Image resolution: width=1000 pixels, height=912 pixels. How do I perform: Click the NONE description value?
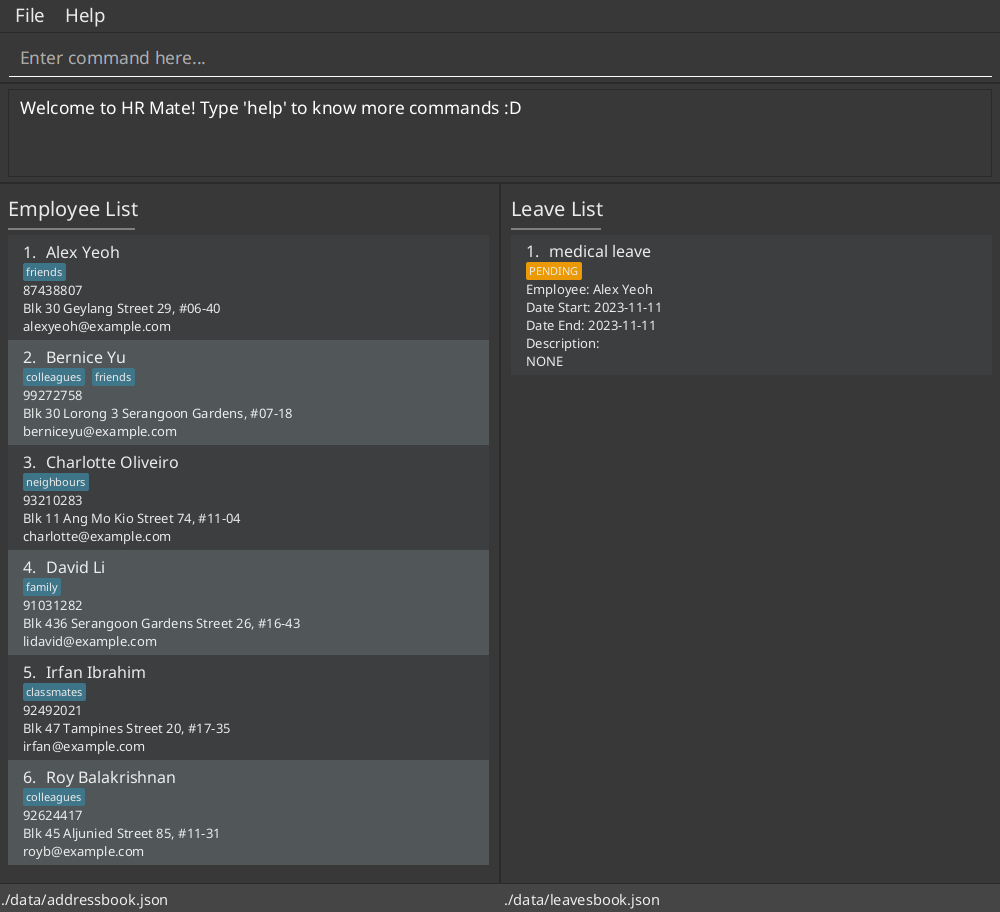pyautogui.click(x=545, y=362)
